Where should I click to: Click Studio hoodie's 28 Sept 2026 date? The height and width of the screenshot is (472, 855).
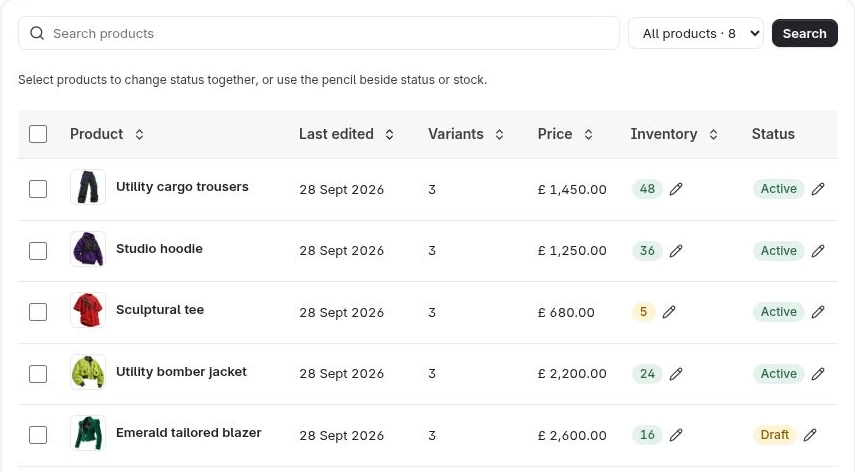coord(341,251)
